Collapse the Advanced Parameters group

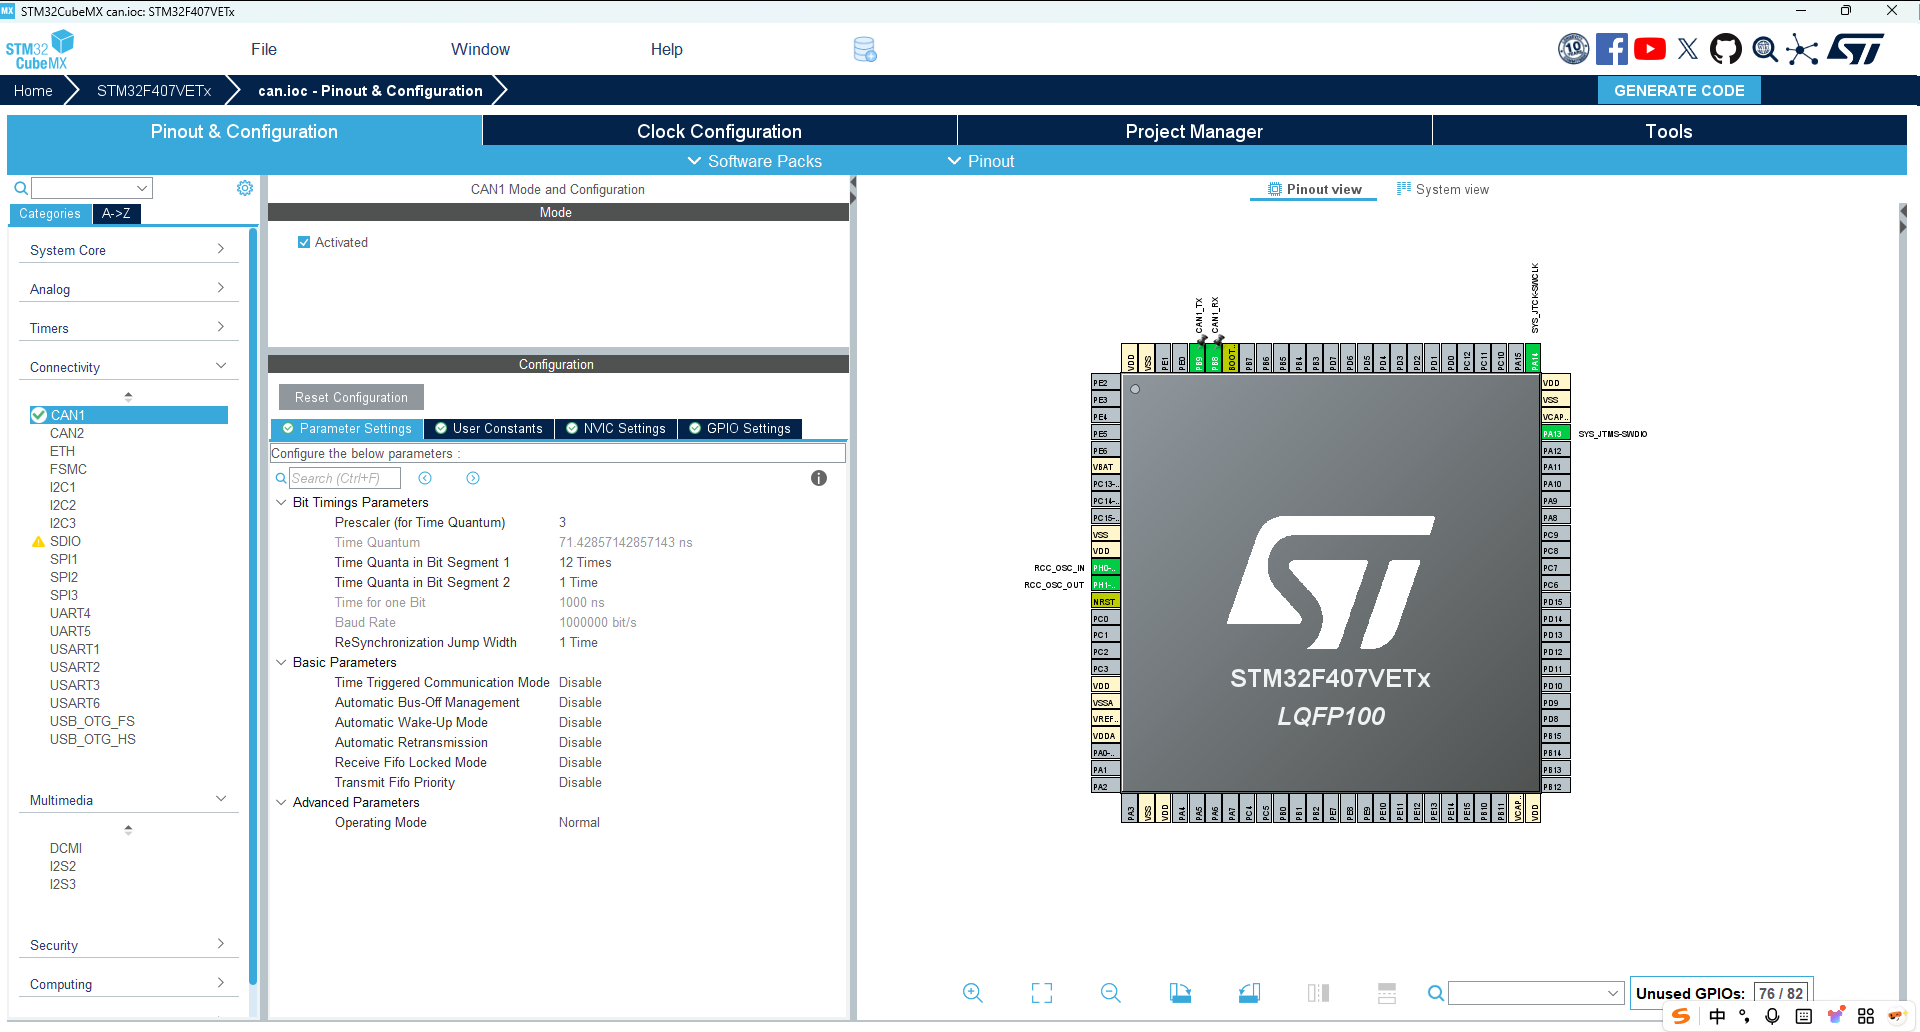point(281,802)
